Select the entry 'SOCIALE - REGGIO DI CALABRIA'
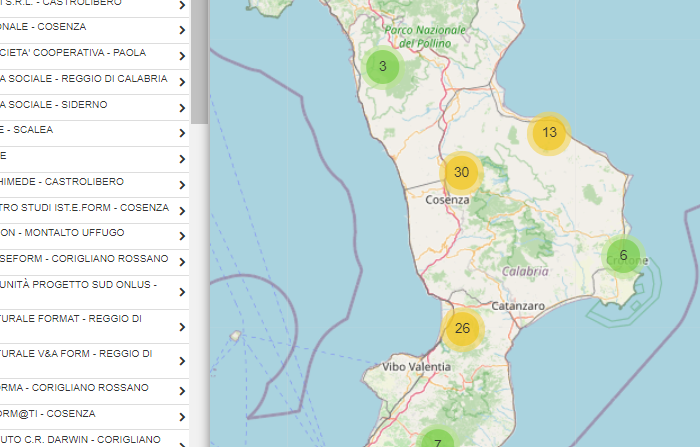 pyautogui.click(x=94, y=82)
